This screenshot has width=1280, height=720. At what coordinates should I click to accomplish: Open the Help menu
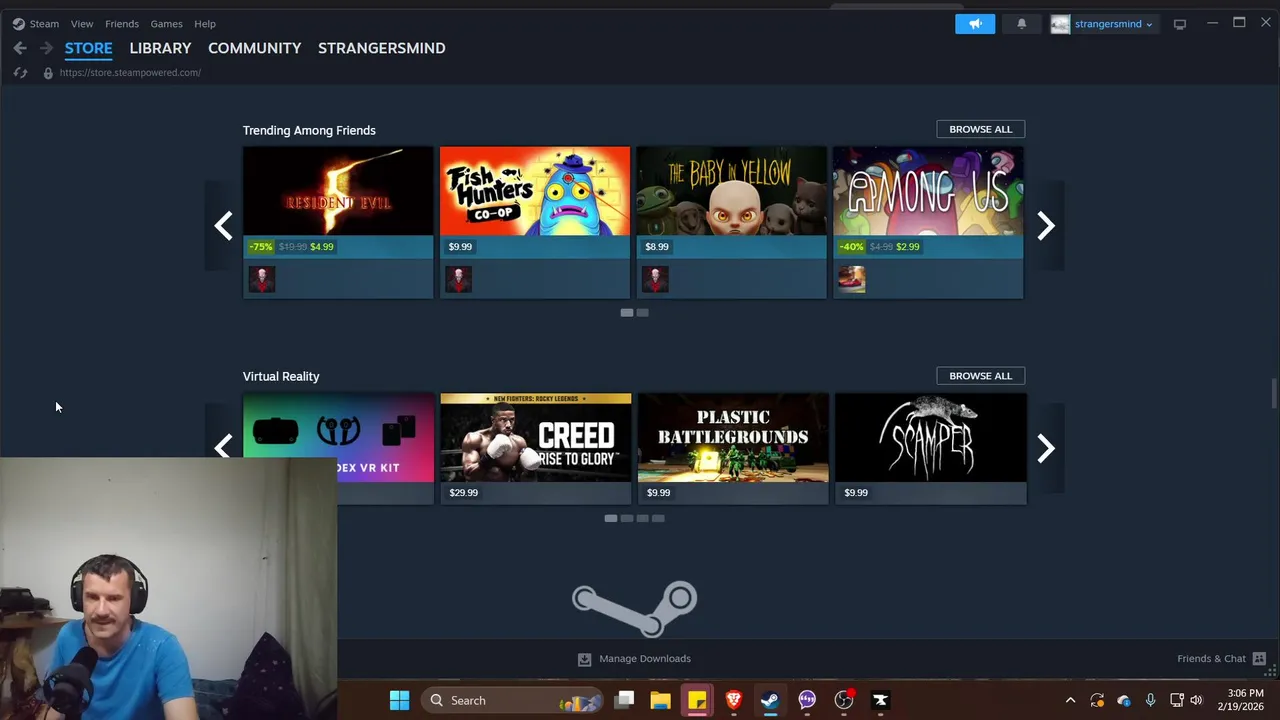click(205, 24)
